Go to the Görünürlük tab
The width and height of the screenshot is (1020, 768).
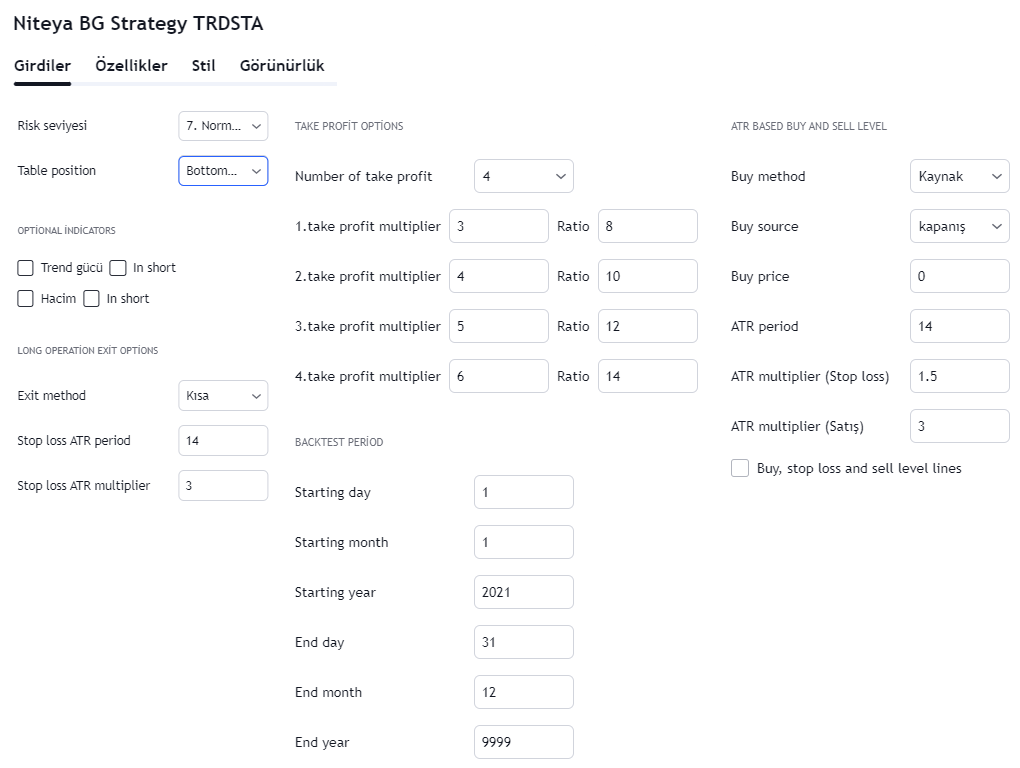(282, 66)
